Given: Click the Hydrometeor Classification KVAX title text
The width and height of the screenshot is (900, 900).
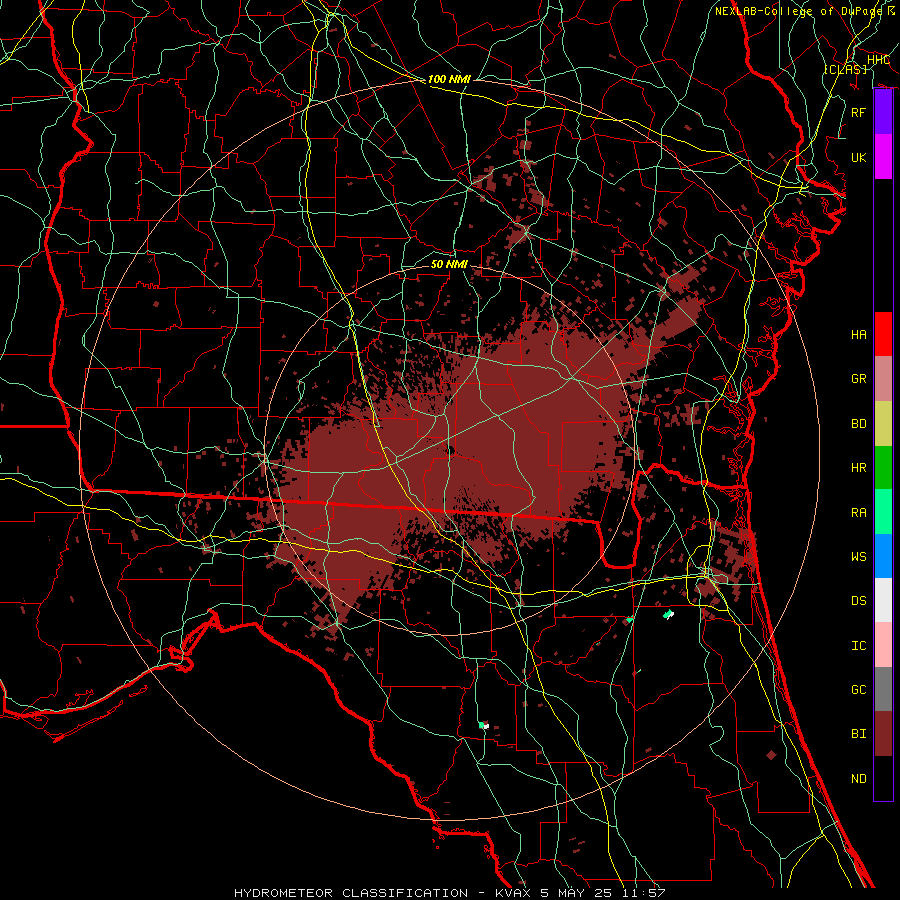Looking at the screenshot, I should click(449, 893).
